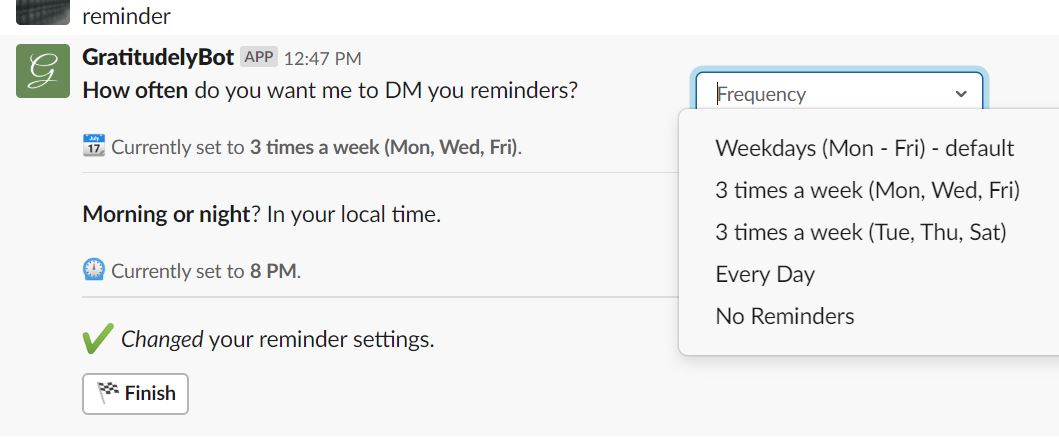The height and width of the screenshot is (437, 1059).
Task: Select the No Reminders option
Action: click(x=785, y=316)
